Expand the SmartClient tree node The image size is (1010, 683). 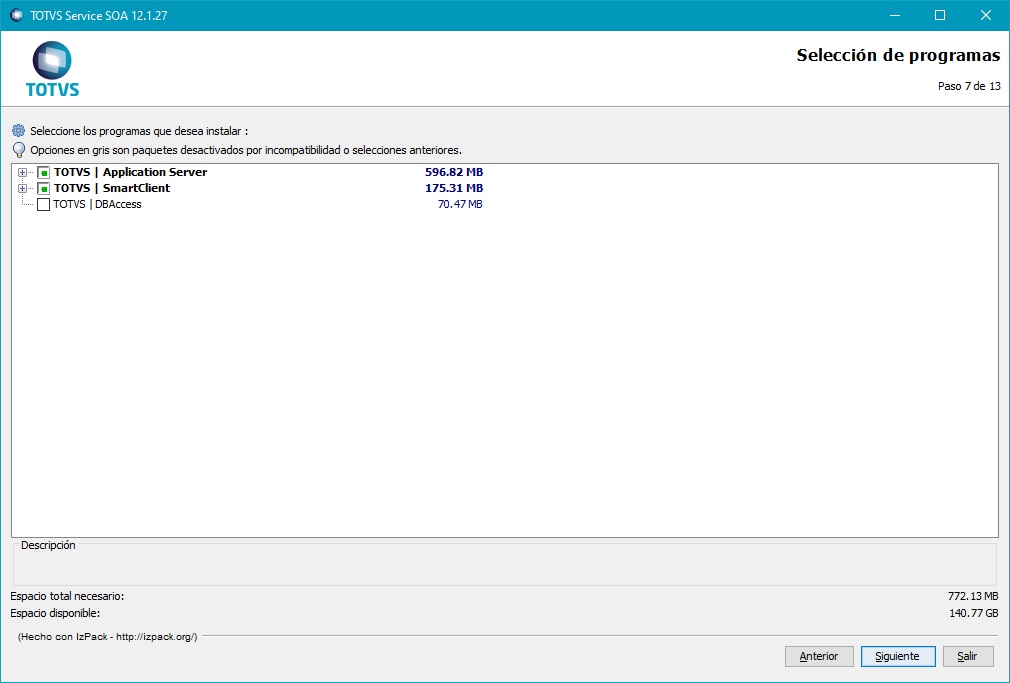(23, 189)
